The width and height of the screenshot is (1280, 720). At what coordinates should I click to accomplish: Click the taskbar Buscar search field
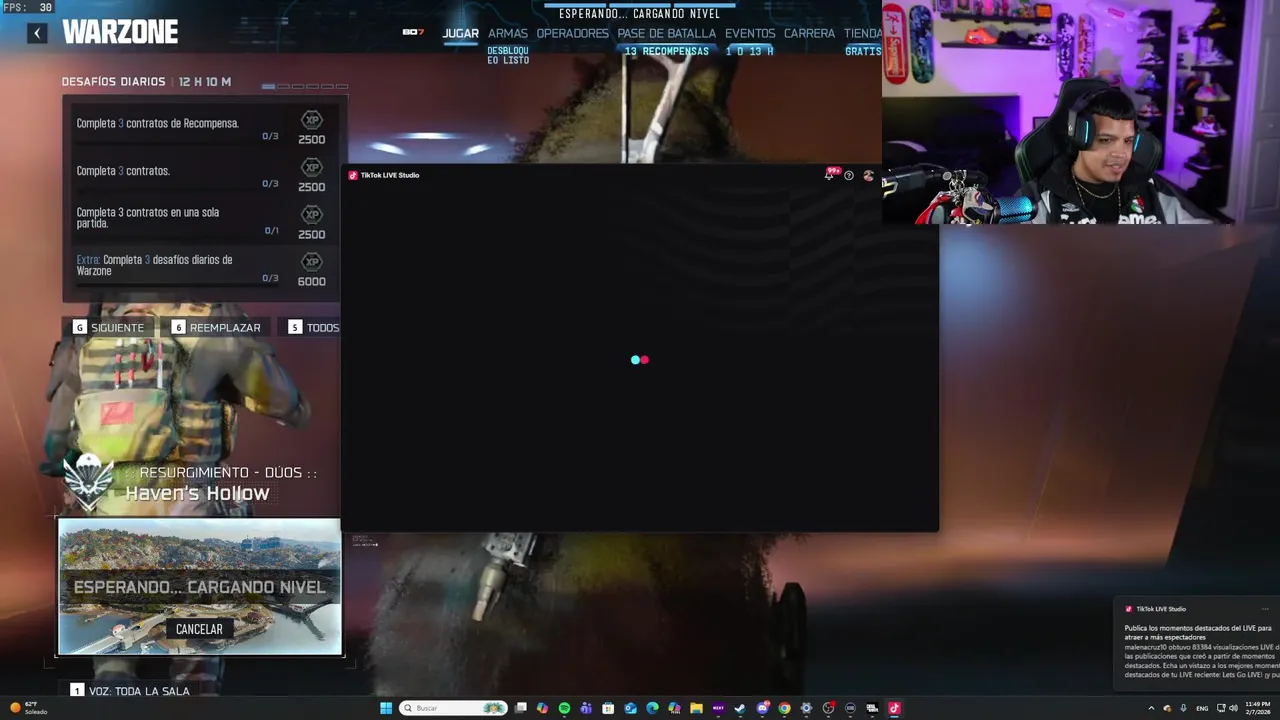point(453,708)
